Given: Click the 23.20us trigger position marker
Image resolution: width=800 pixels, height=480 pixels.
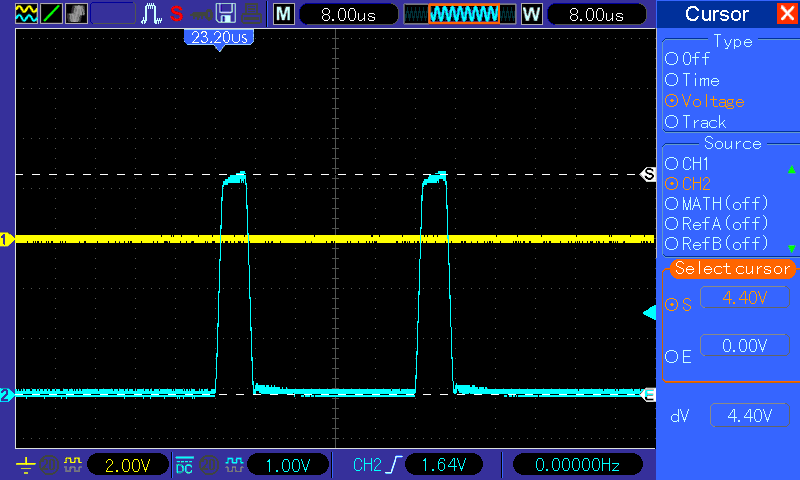Looking at the screenshot, I should coord(219,38).
